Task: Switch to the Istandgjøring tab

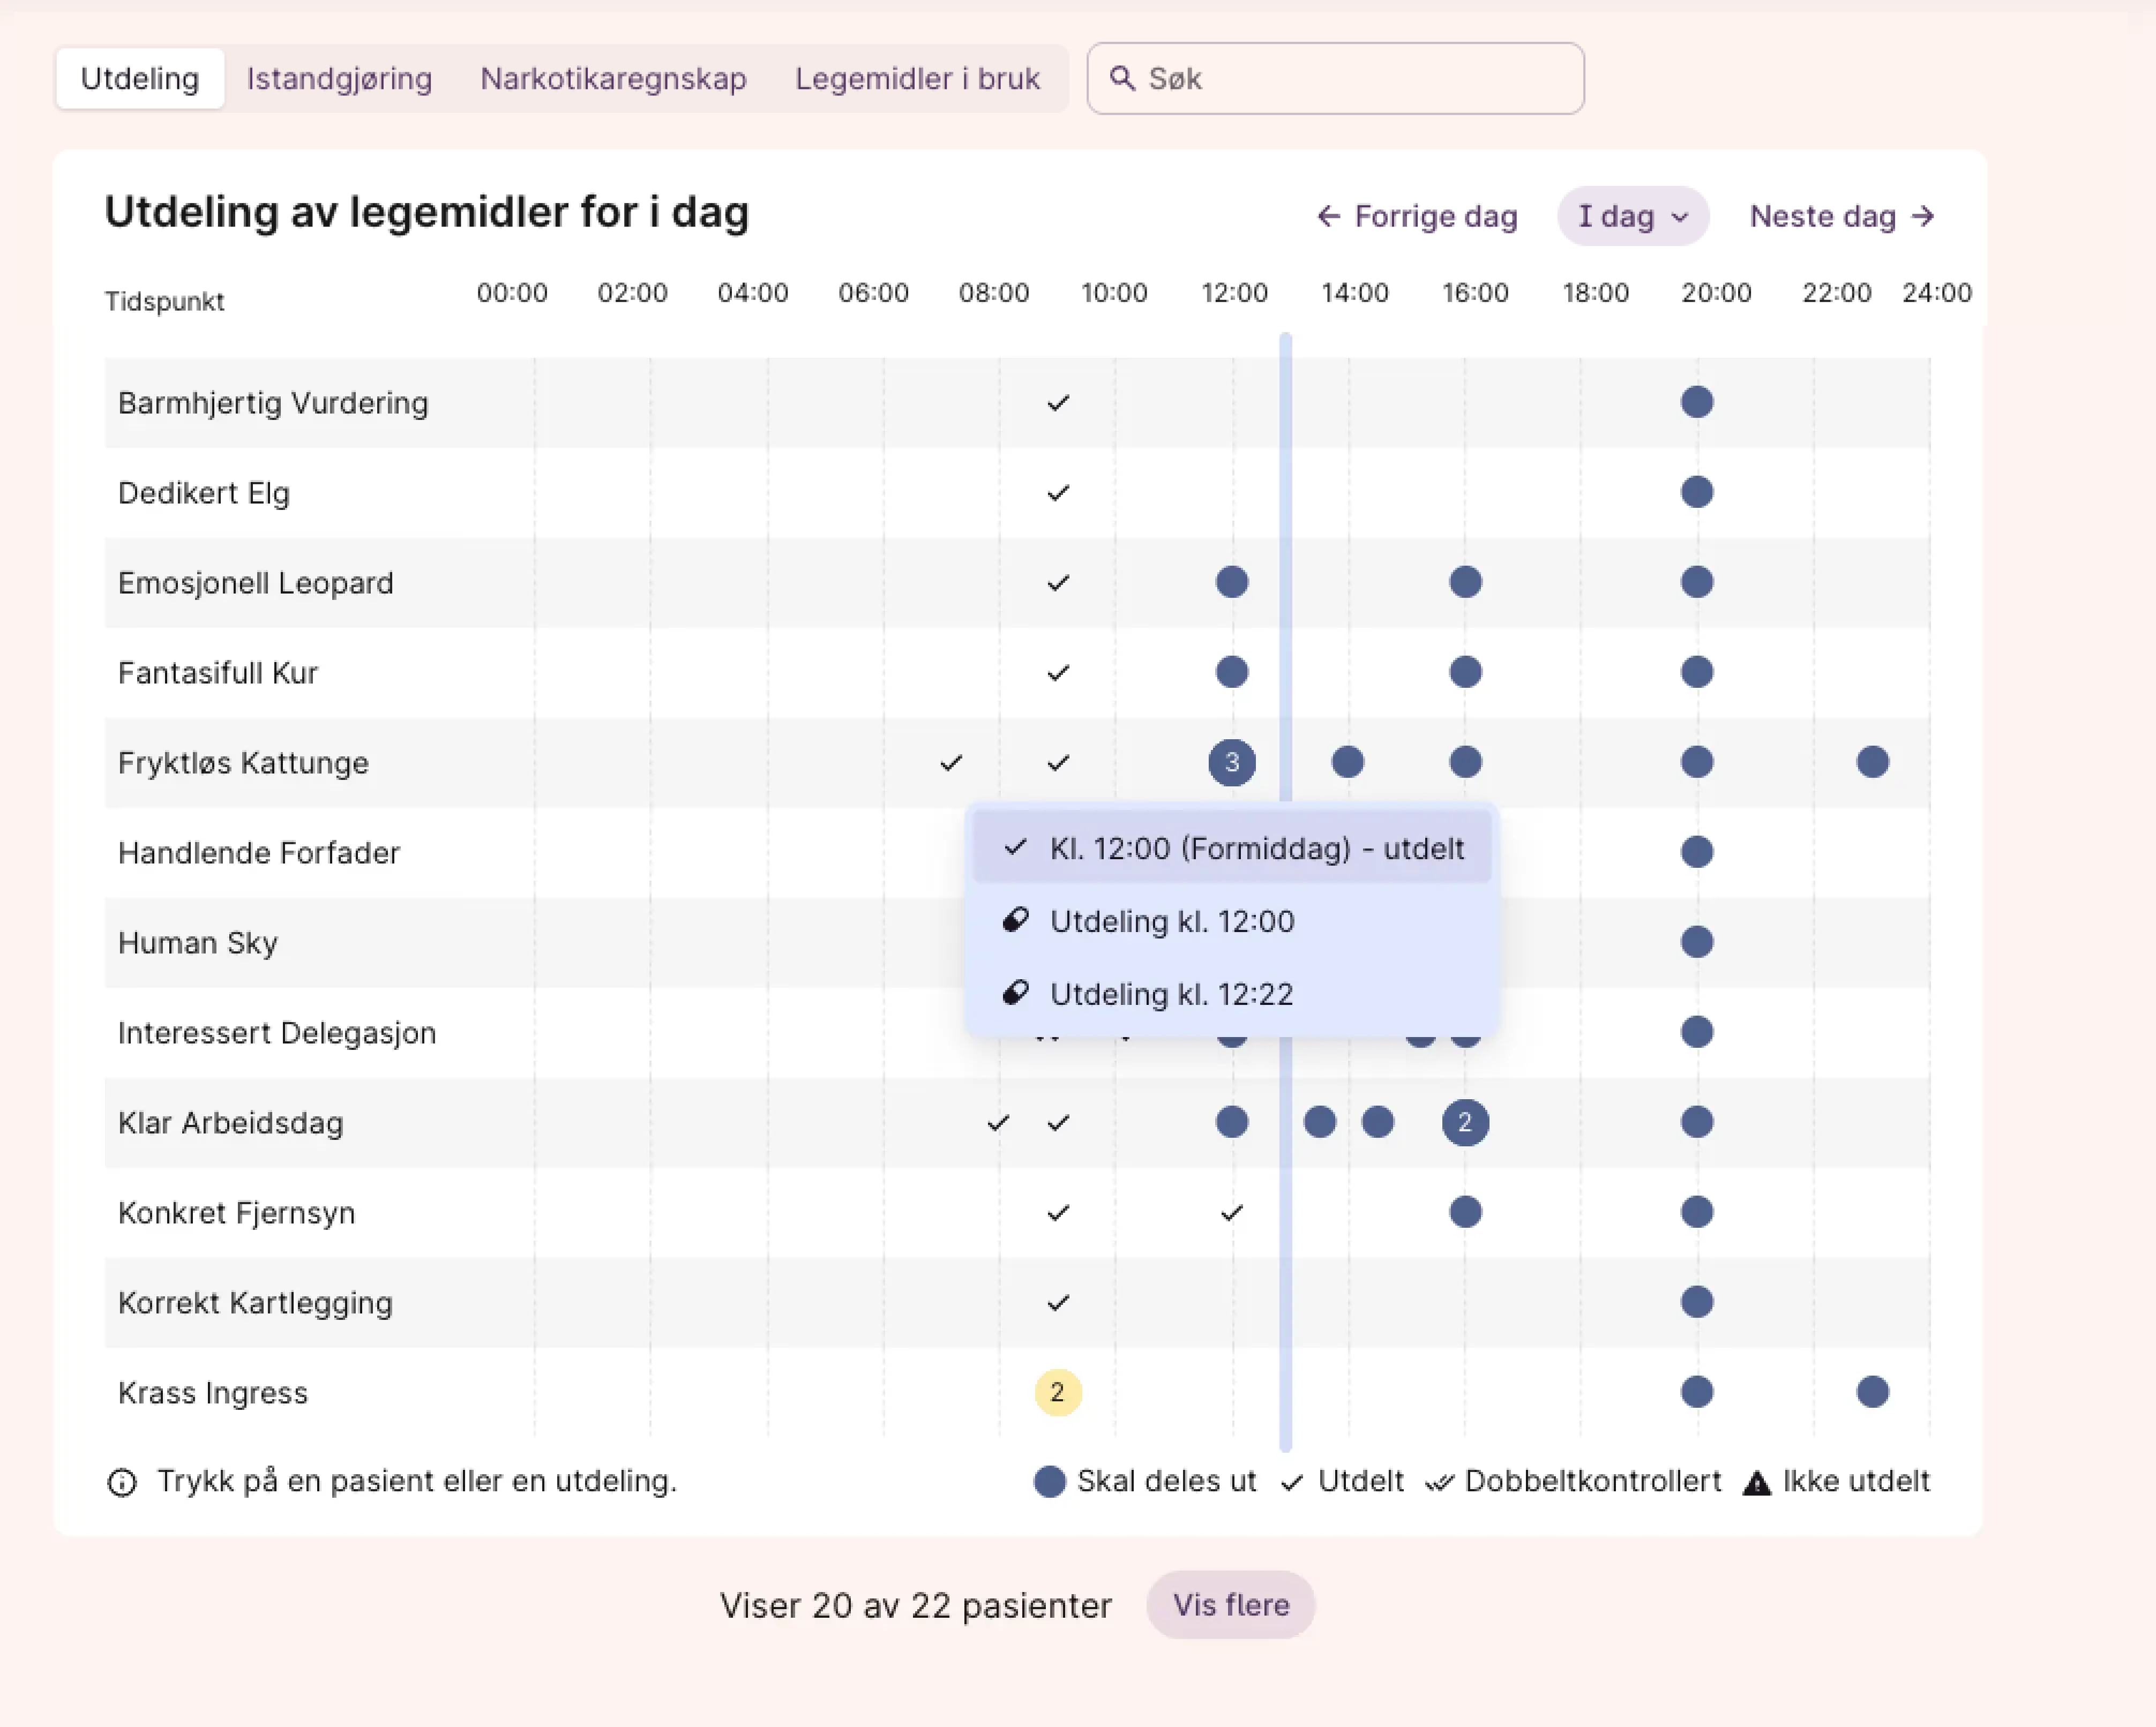Action: (x=339, y=78)
